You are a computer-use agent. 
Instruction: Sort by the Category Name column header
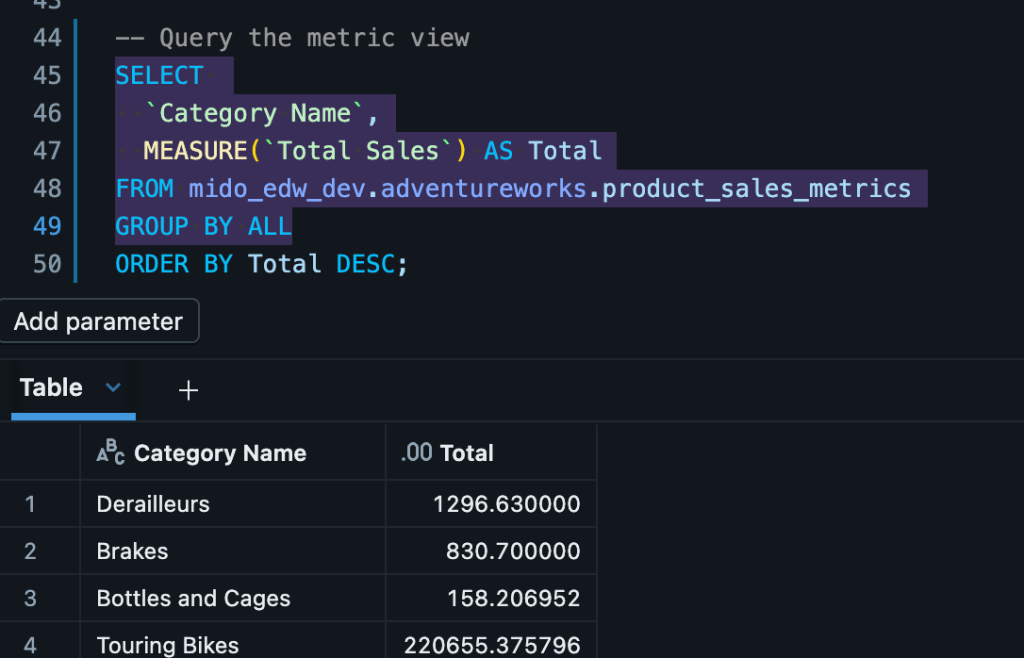[x=220, y=453]
